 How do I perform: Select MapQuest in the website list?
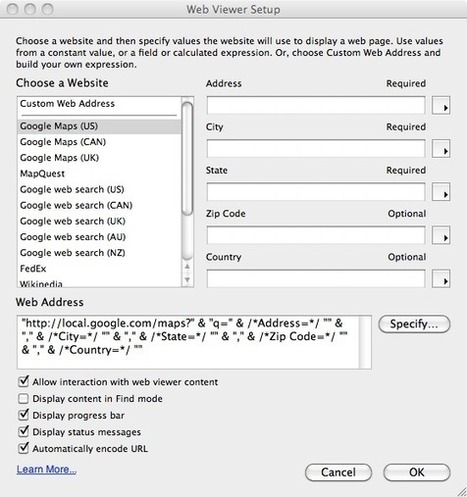click(99, 174)
